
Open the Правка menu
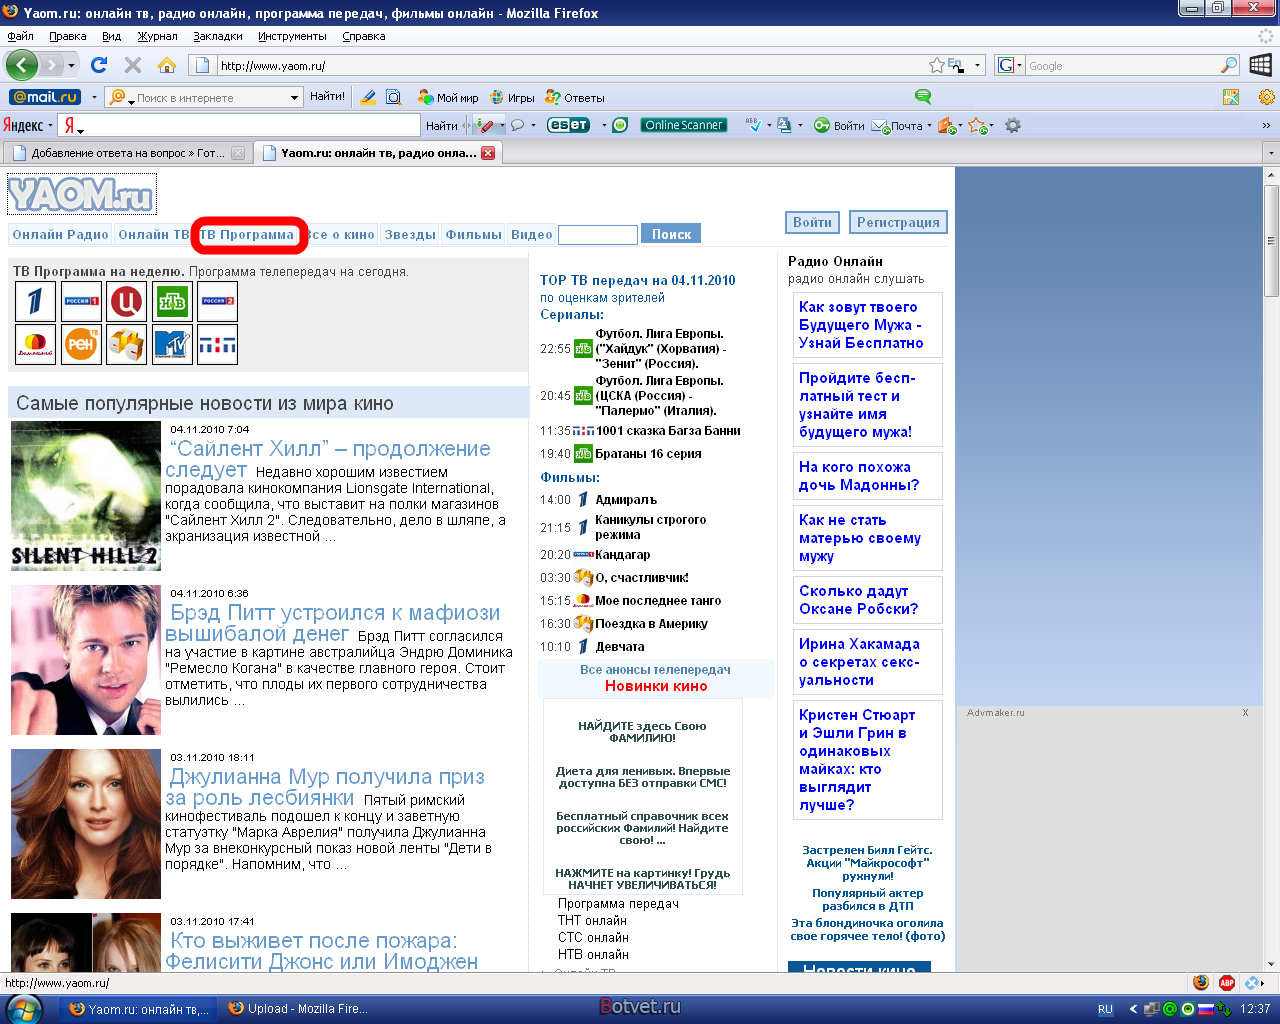click(68, 36)
